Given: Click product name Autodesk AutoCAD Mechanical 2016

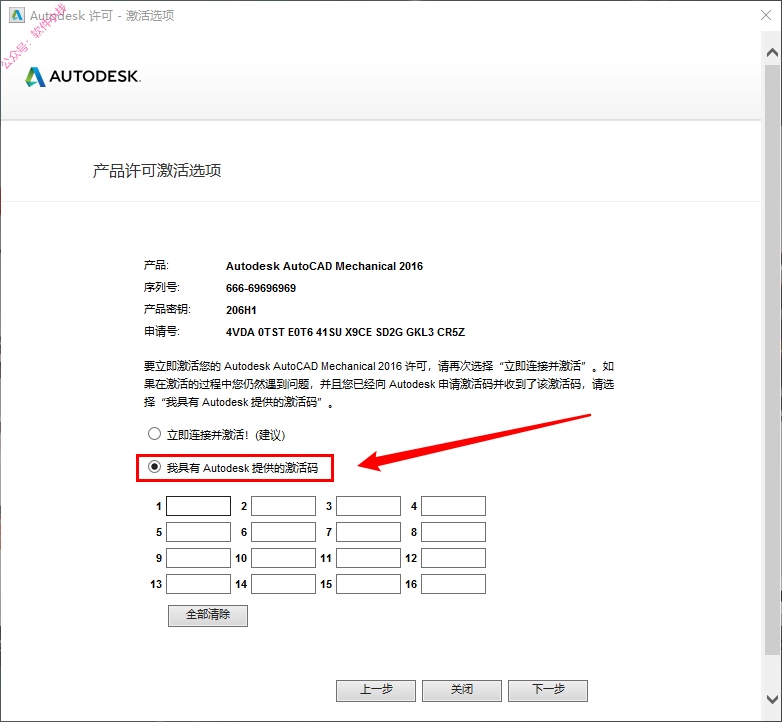Looking at the screenshot, I should pos(324,266).
